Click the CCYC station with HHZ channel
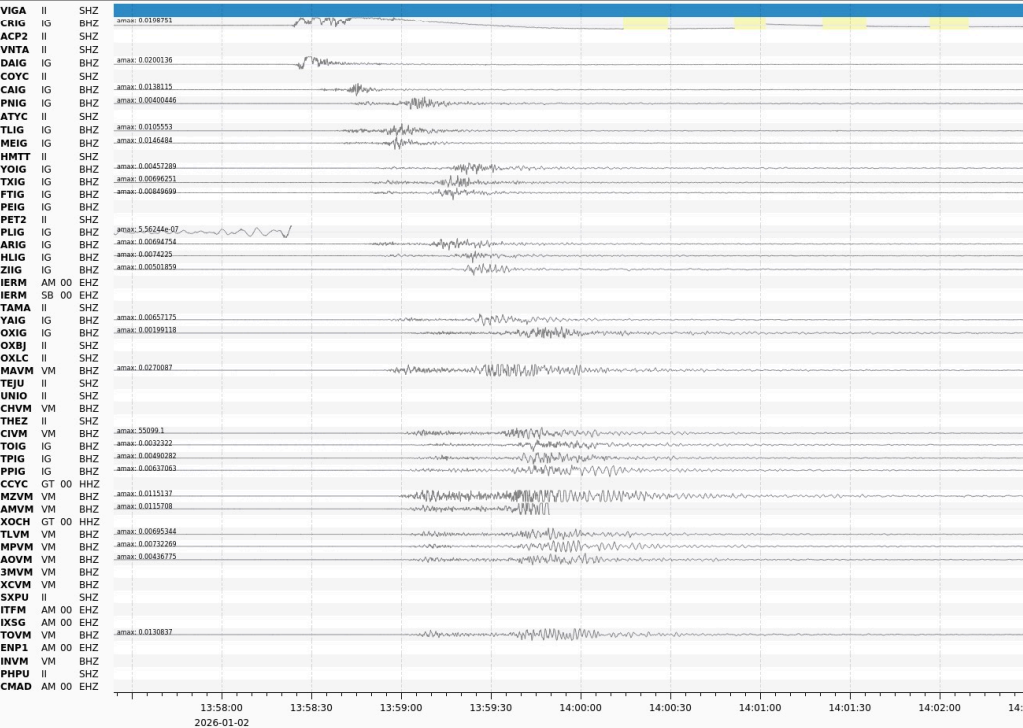The height and width of the screenshot is (728, 1023). (15, 483)
